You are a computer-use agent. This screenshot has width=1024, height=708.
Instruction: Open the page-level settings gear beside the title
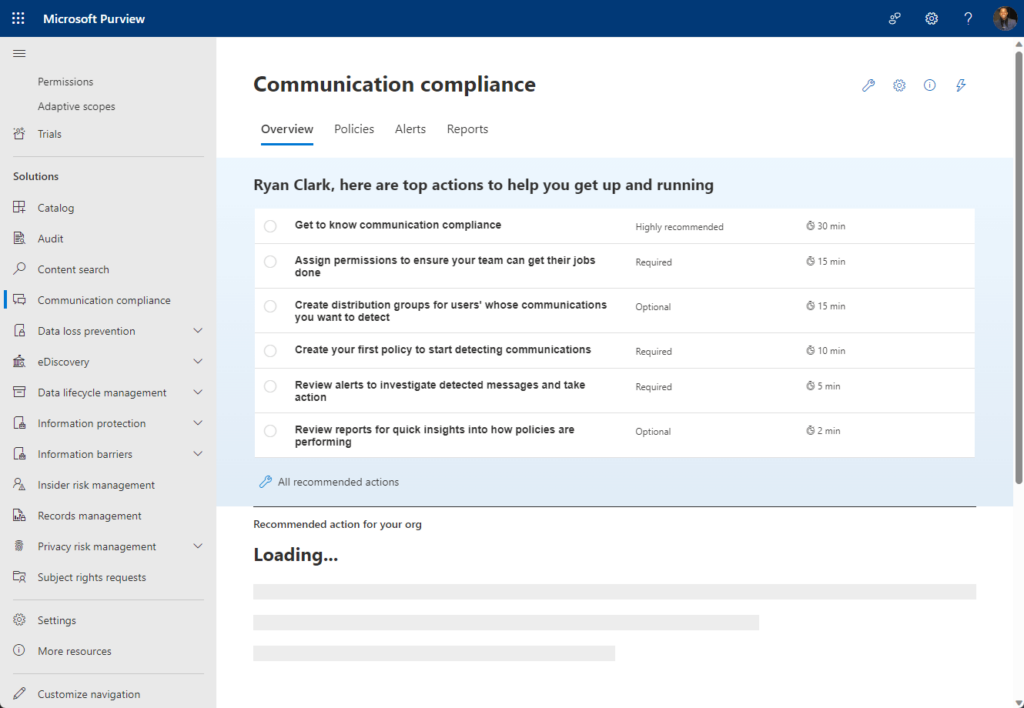click(x=899, y=86)
